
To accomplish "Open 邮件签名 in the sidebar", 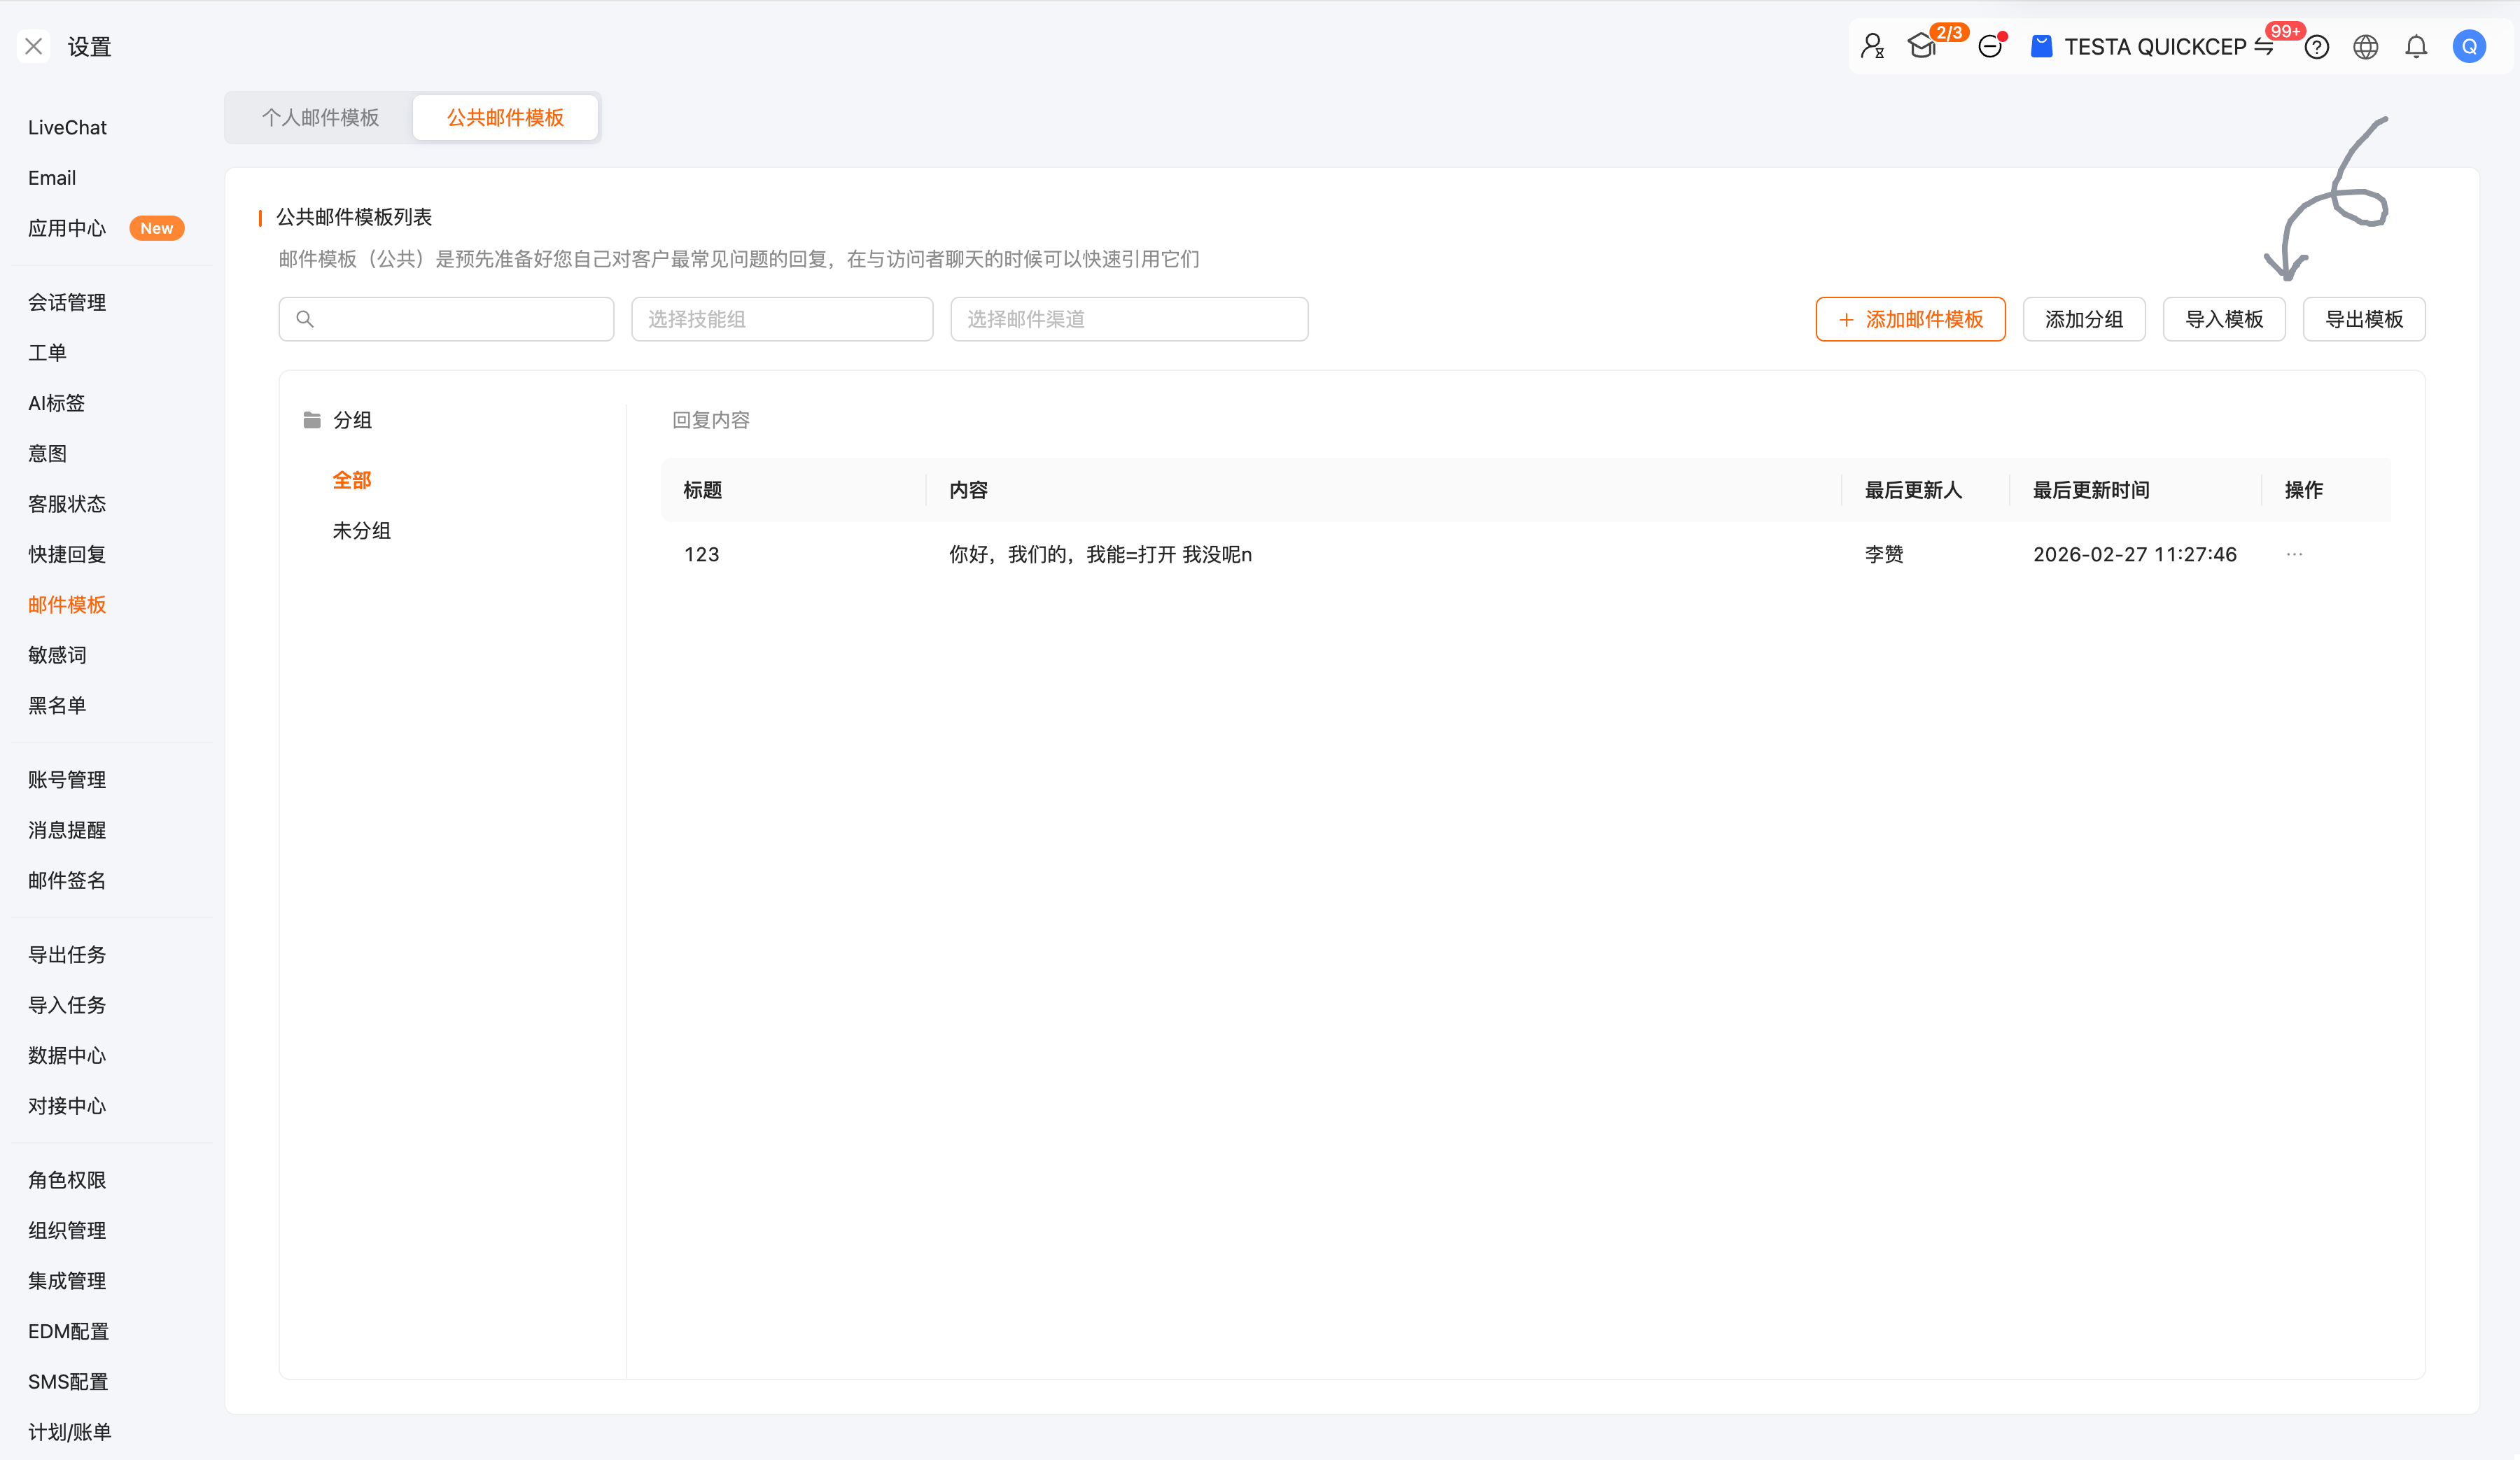I will point(67,880).
